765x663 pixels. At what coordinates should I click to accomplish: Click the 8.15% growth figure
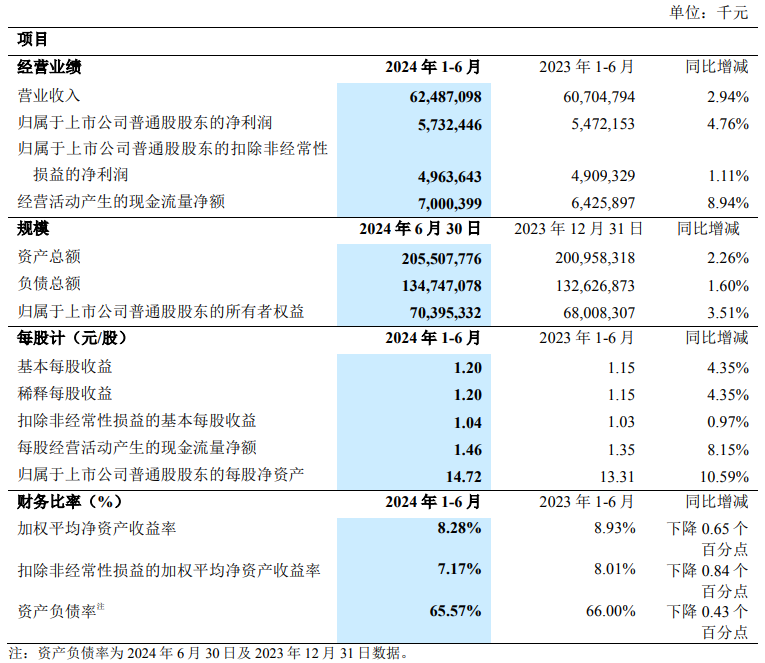pos(728,450)
